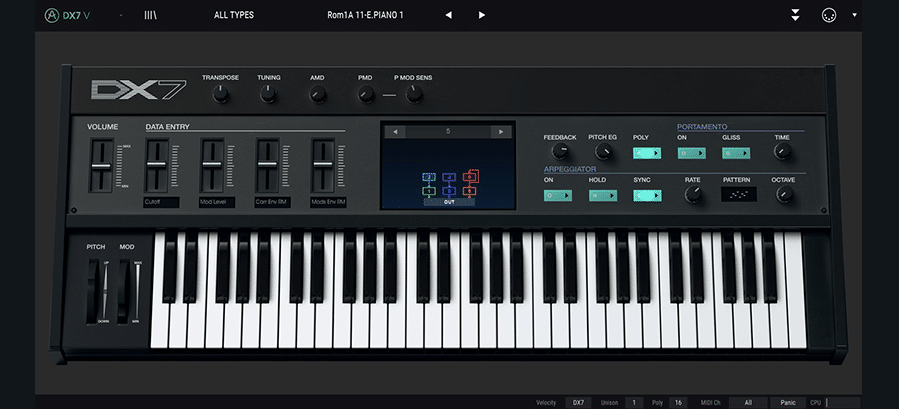Toggle the GLISS switch
The width and height of the screenshot is (899, 409).
point(736,153)
